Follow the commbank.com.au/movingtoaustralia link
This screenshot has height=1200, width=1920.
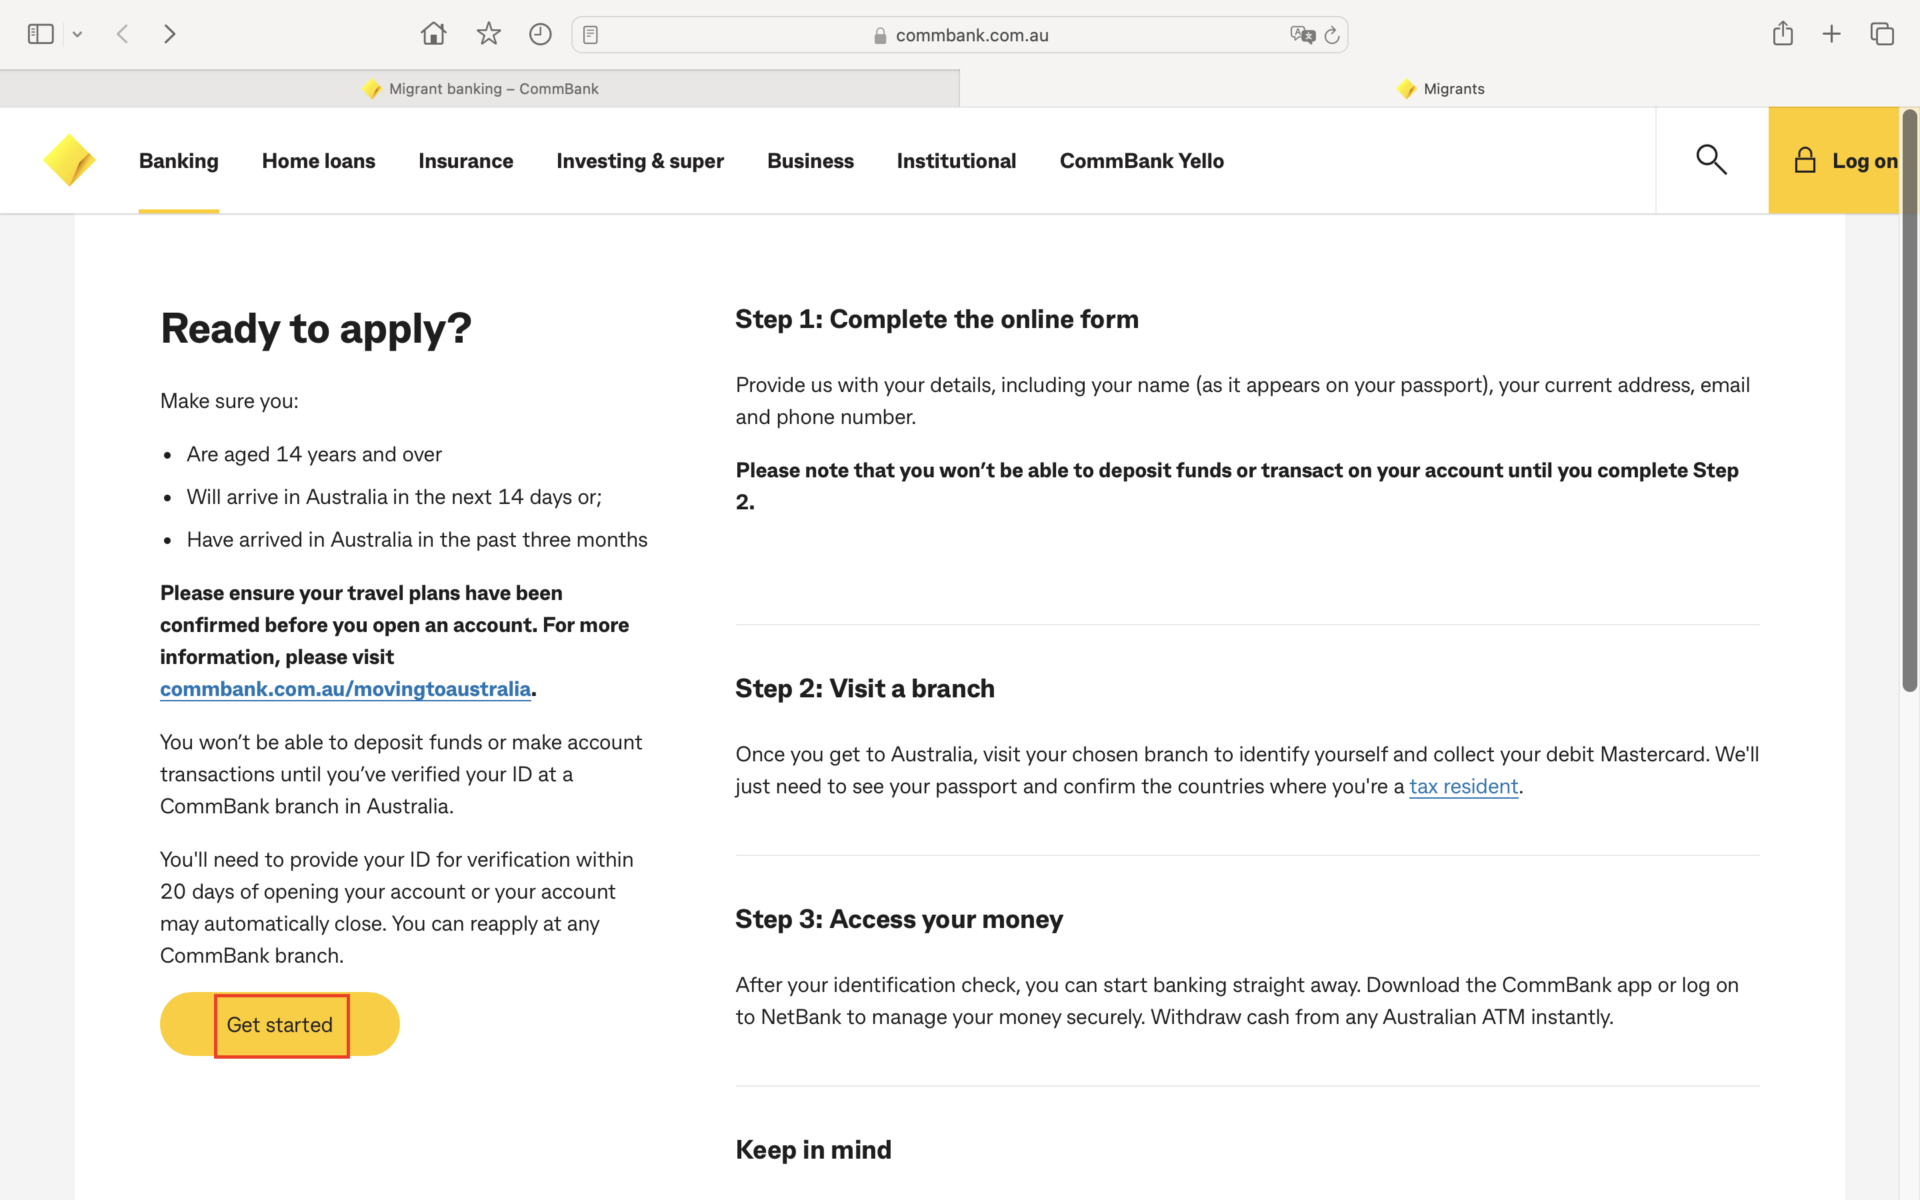[x=345, y=689]
